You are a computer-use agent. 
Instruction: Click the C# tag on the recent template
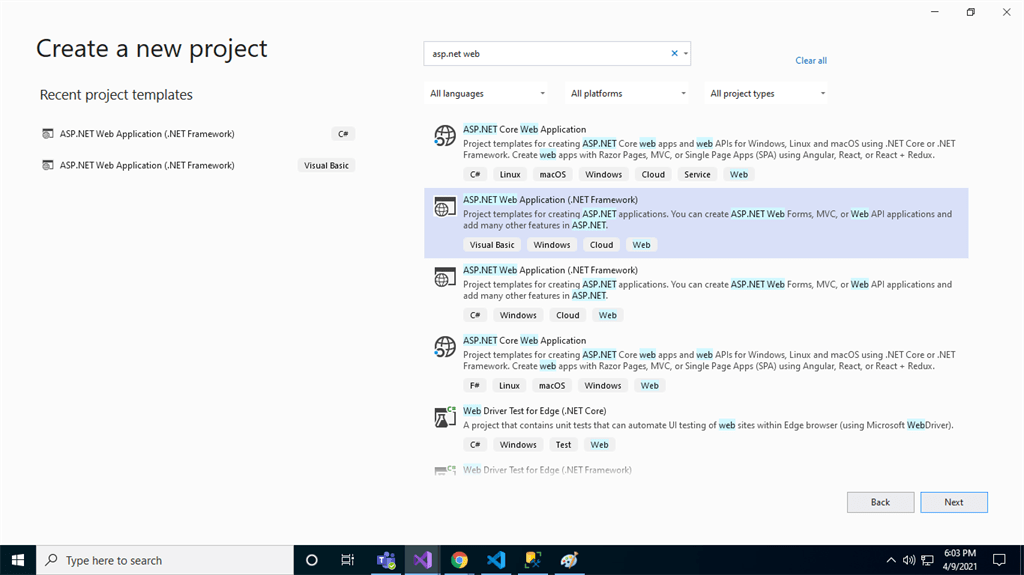(x=343, y=134)
